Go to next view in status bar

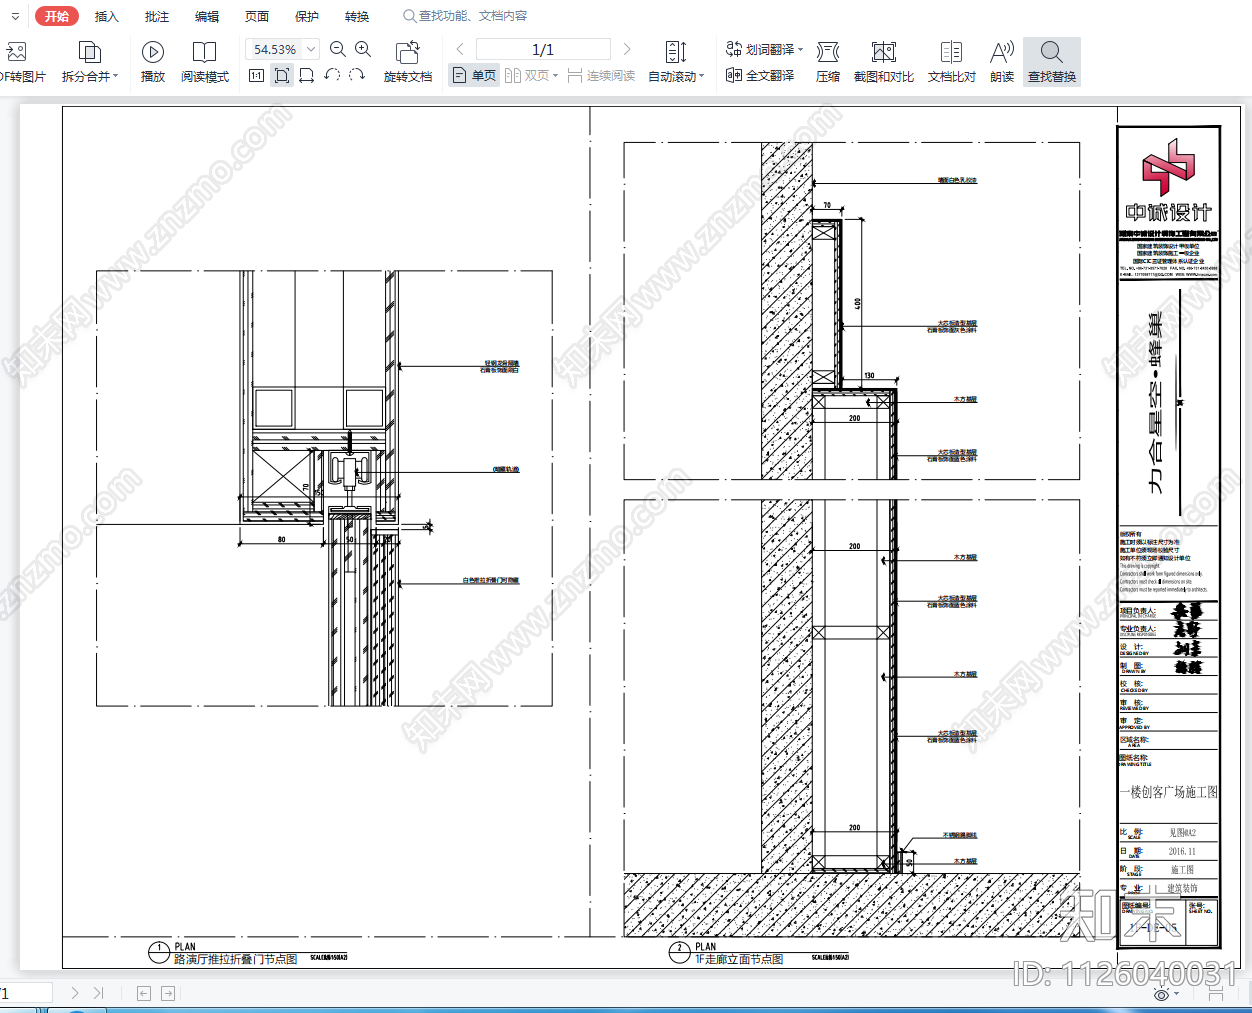pyautogui.click(x=168, y=993)
